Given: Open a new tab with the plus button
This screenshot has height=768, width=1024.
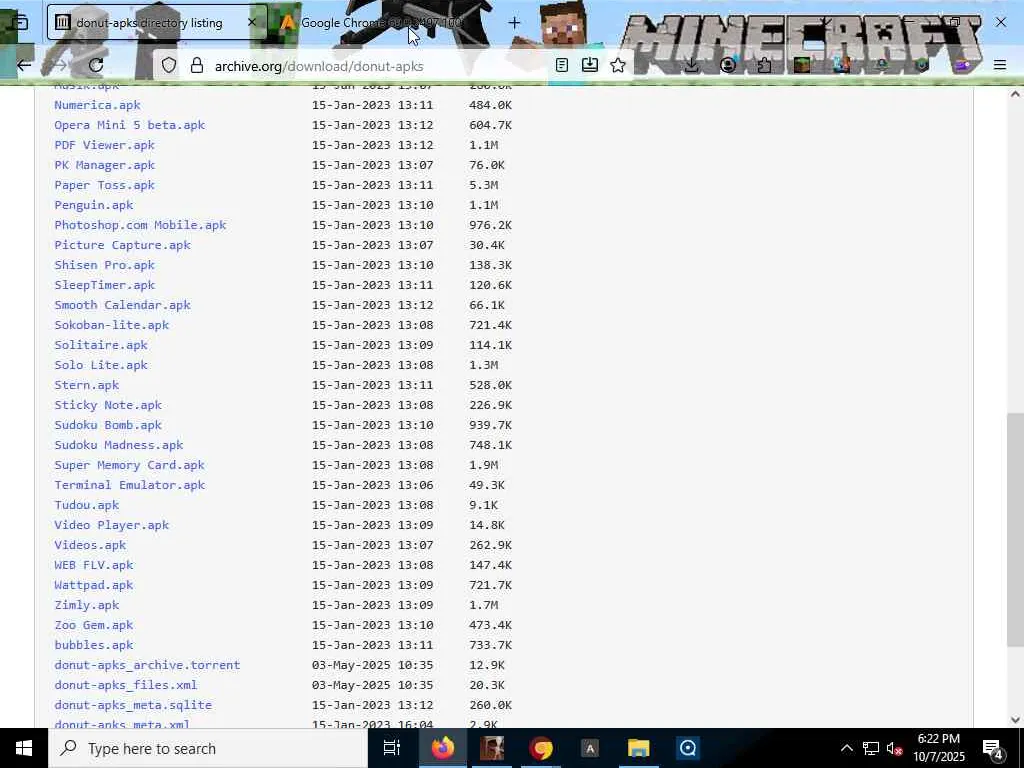Looking at the screenshot, I should click(514, 23).
